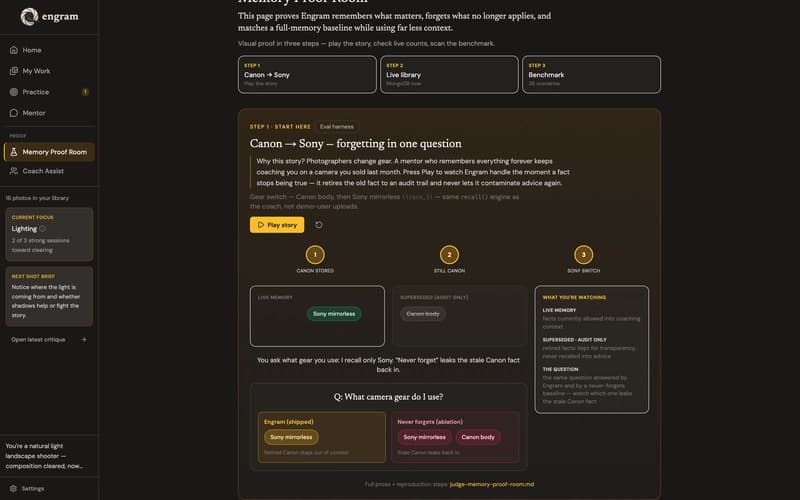Click the reset story icon
The image size is (800, 500).
(319, 224)
